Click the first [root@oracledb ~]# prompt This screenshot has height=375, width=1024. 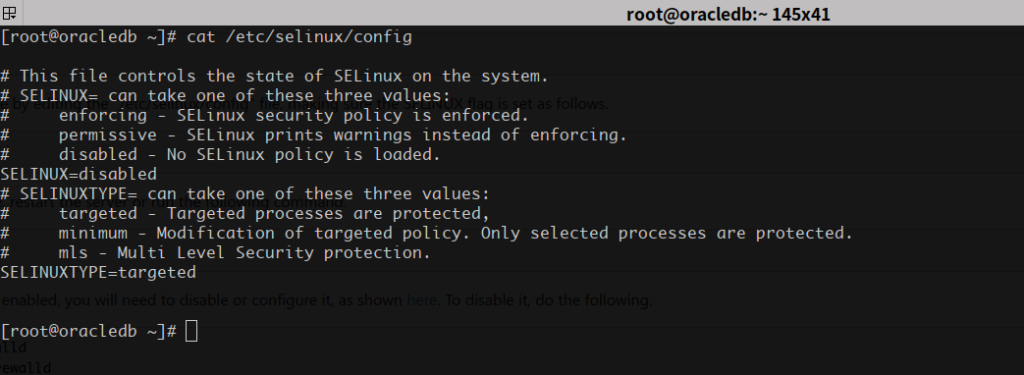[x=89, y=37]
